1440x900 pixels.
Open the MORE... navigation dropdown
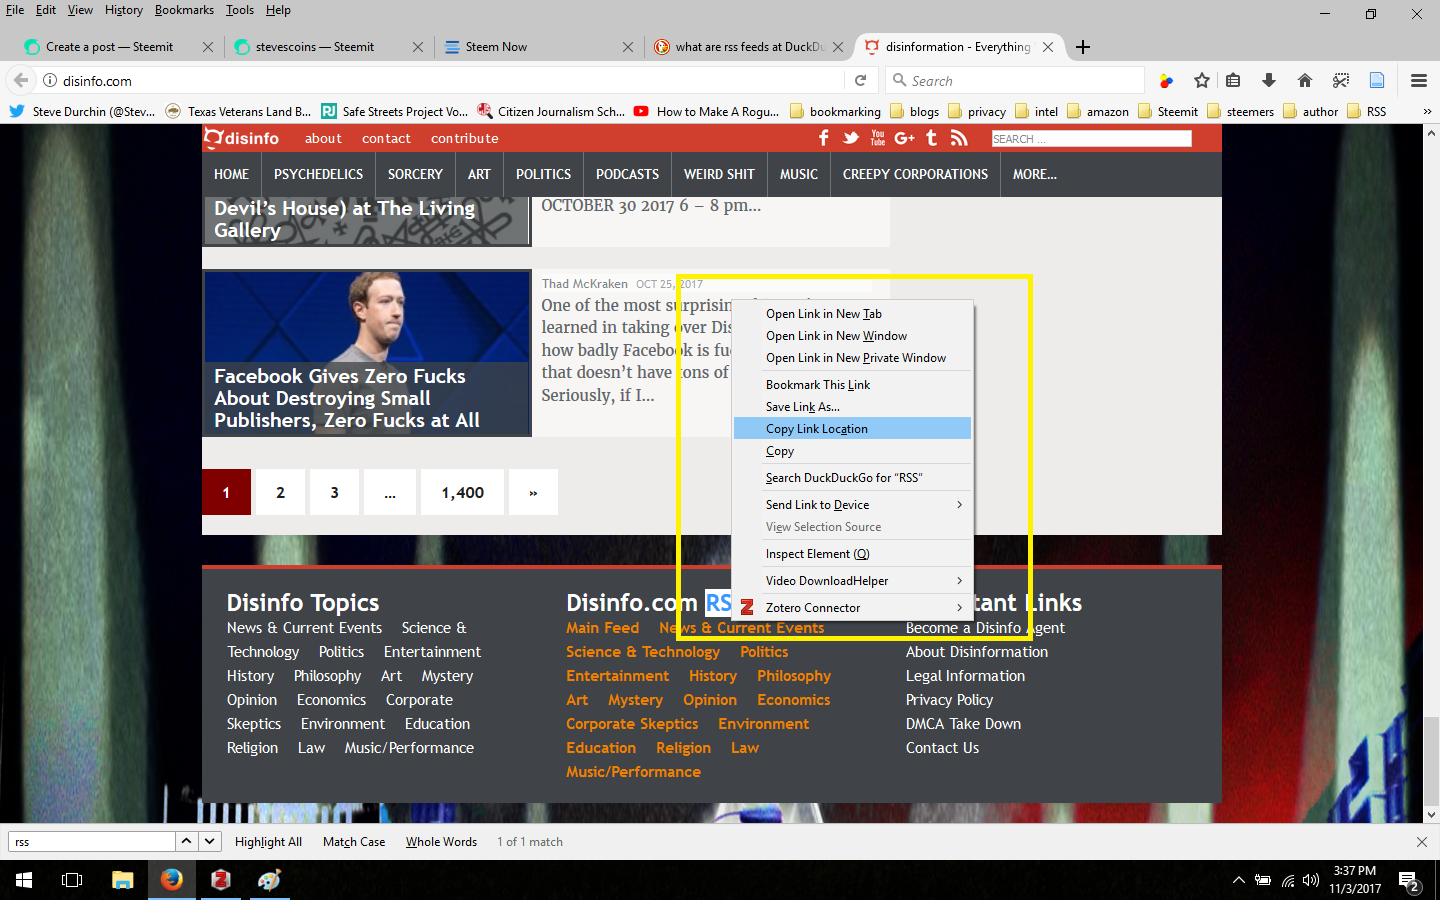pyautogui.click(x=1034, y=174)
